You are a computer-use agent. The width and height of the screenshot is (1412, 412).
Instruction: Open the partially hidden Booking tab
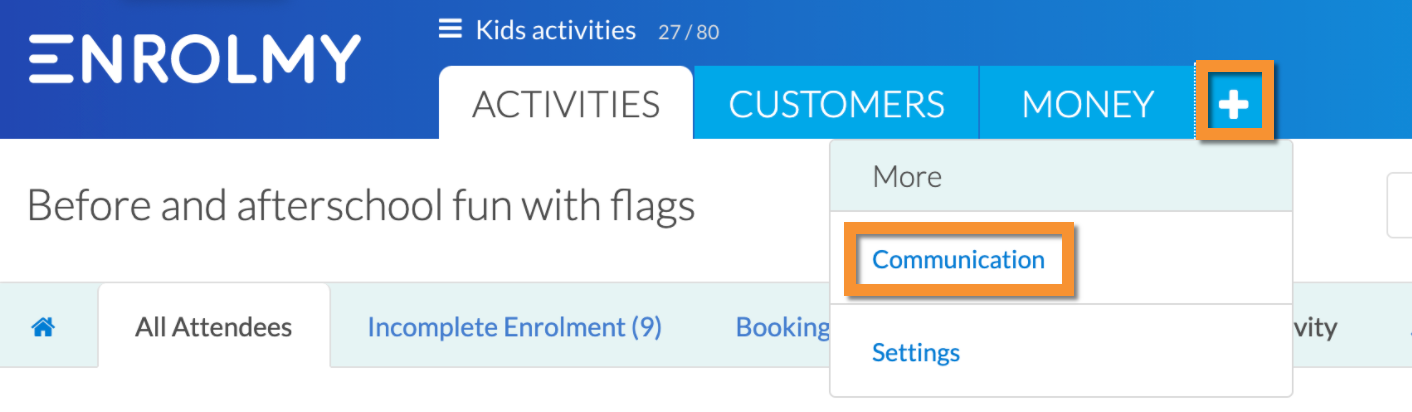(x=783, y=326)
